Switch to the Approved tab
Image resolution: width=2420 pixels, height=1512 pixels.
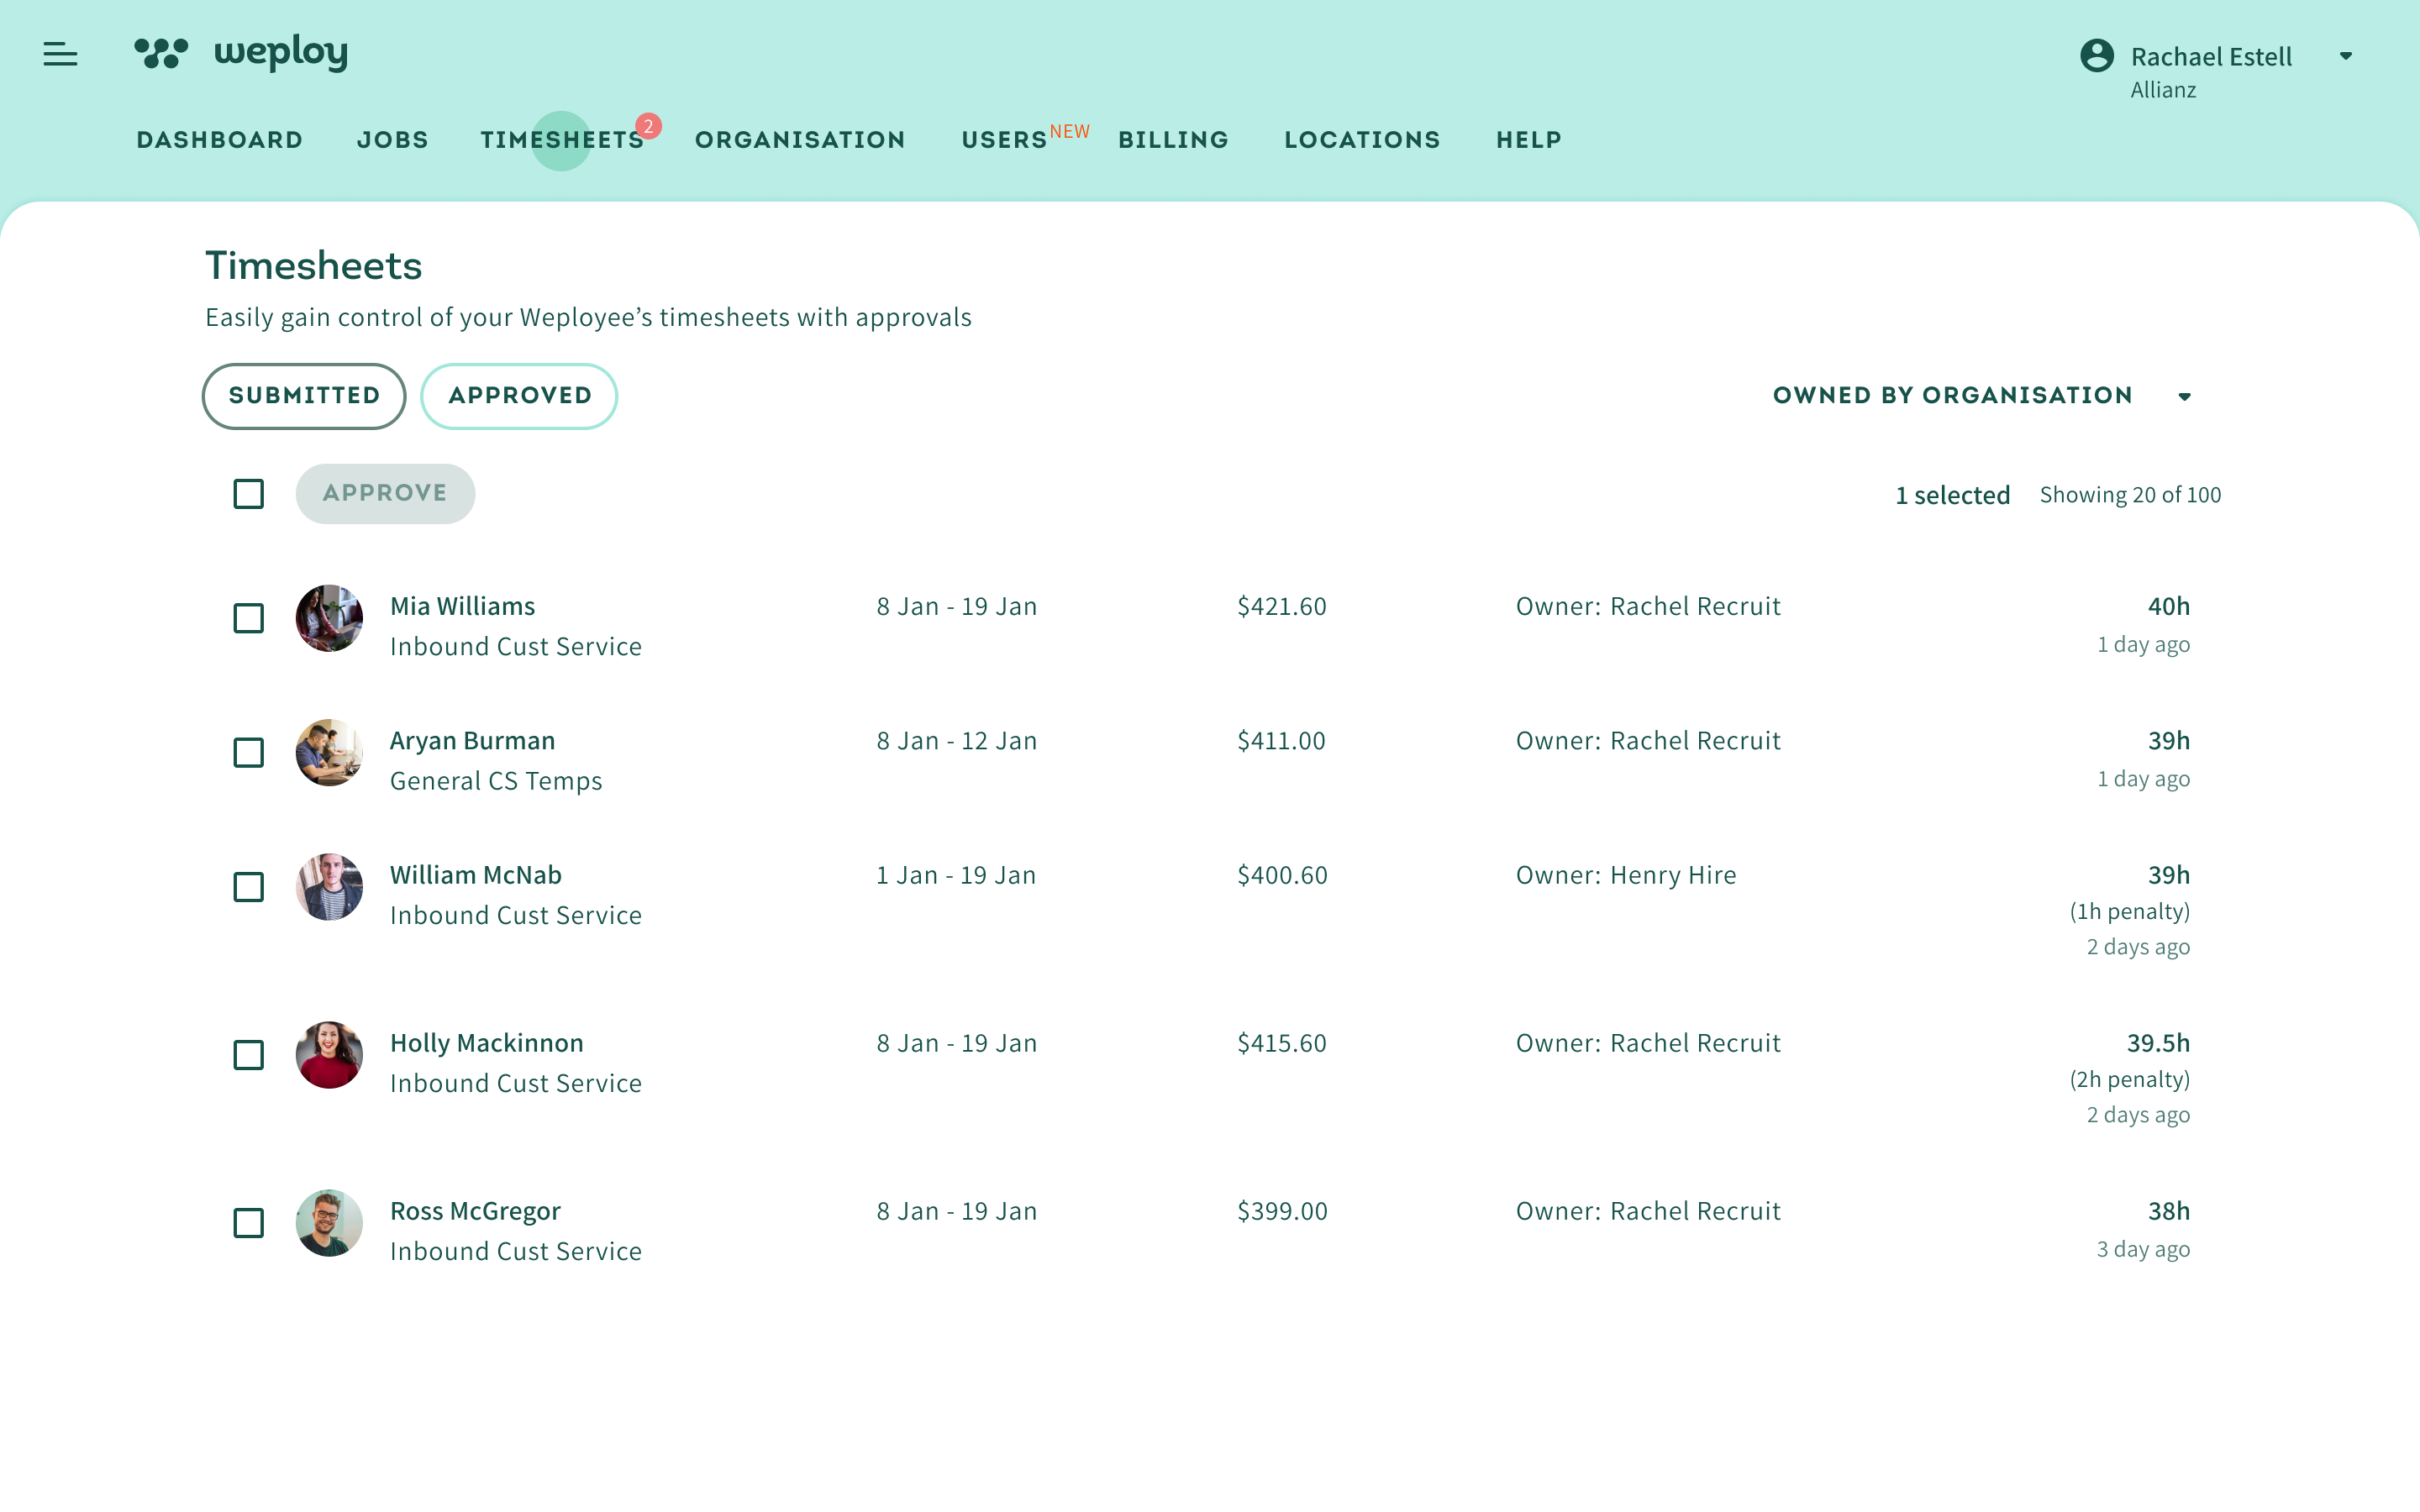[519, 396]
